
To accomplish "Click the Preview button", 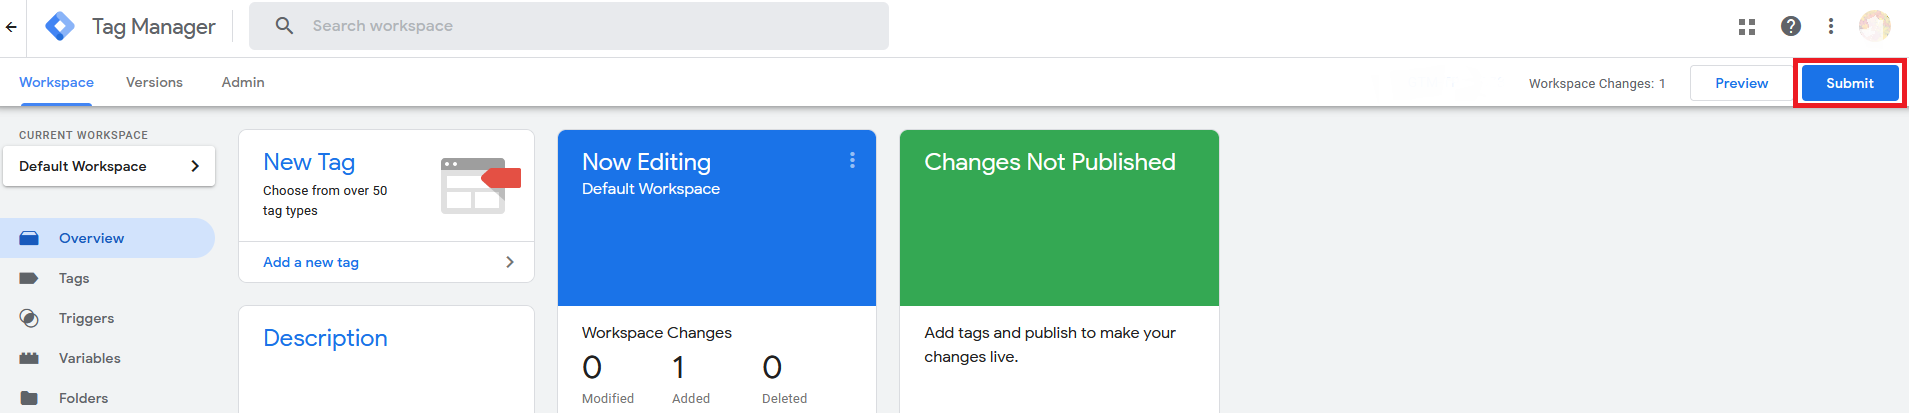I will point(1741,83).
